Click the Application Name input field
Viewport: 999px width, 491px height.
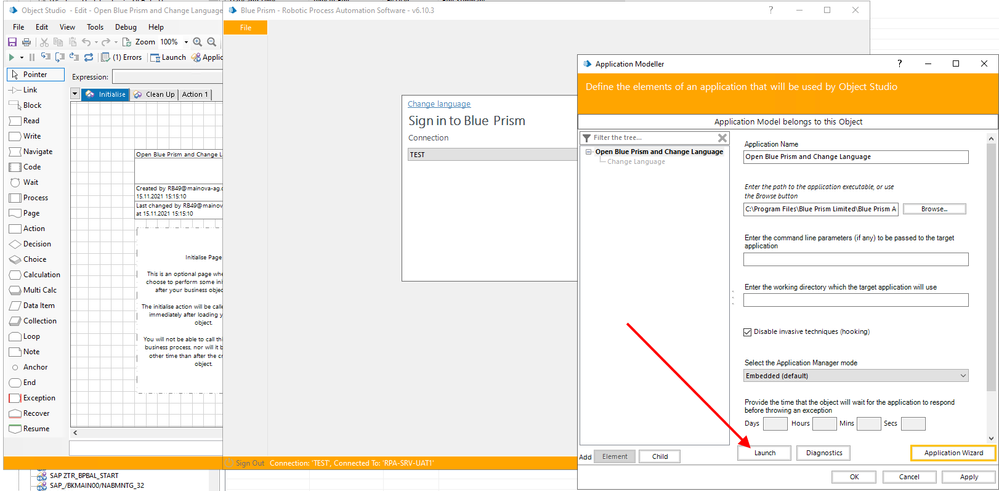(856, 157)
